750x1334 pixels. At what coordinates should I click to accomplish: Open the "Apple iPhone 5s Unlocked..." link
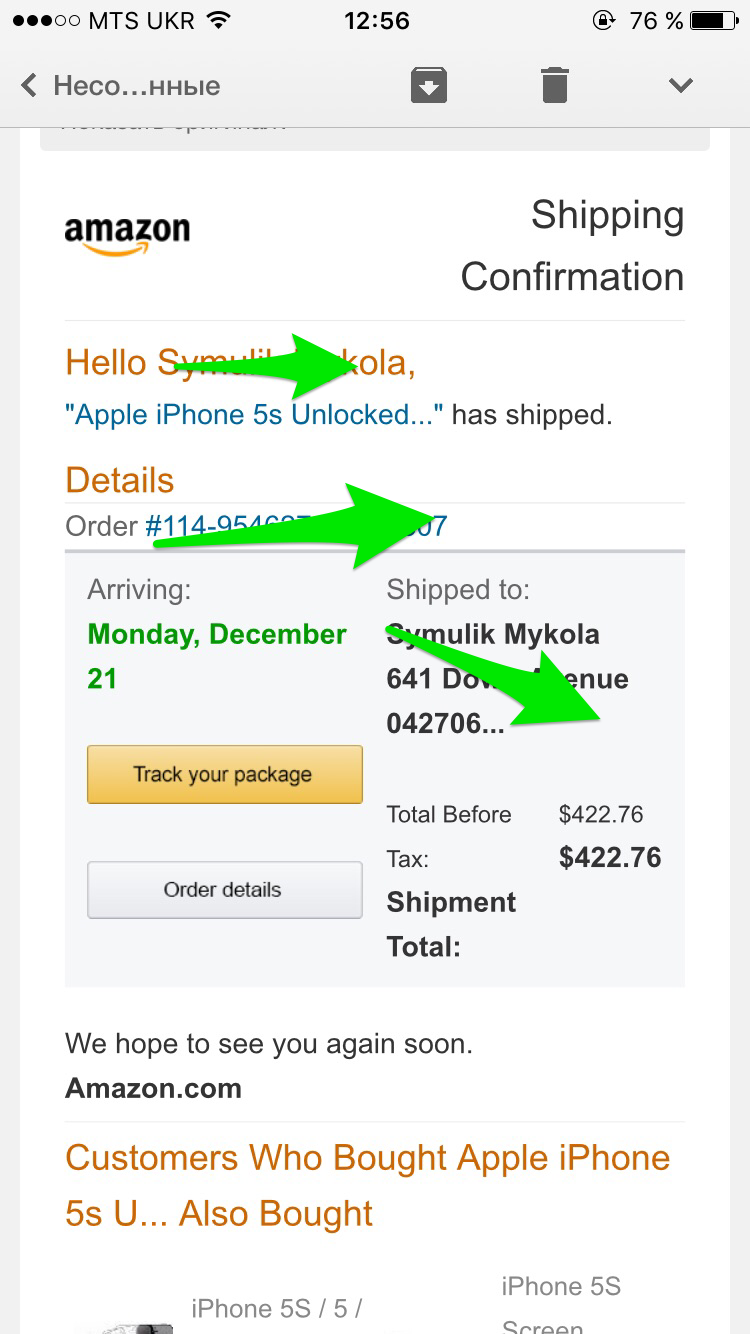tap(254, 414)
